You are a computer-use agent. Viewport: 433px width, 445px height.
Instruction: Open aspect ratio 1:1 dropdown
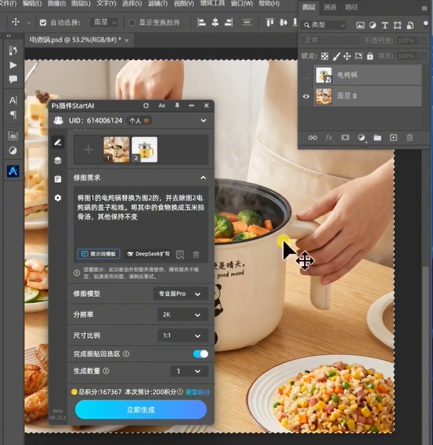pos(183,336)
